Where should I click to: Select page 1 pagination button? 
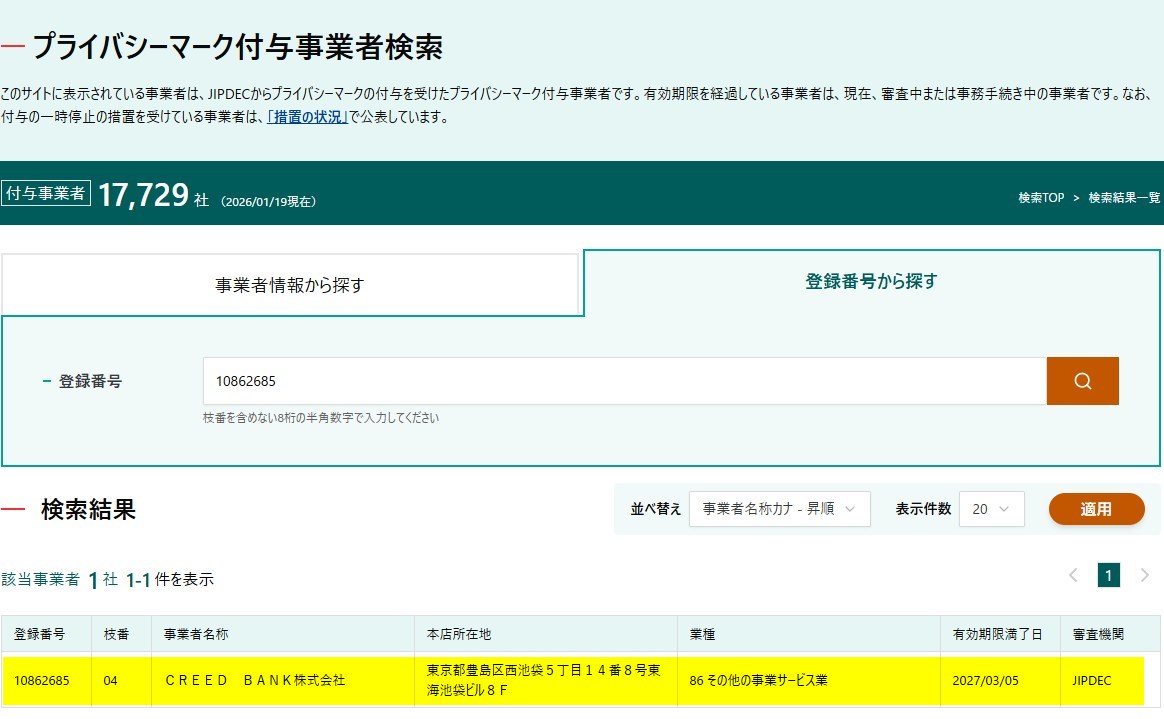(1108, 575)
